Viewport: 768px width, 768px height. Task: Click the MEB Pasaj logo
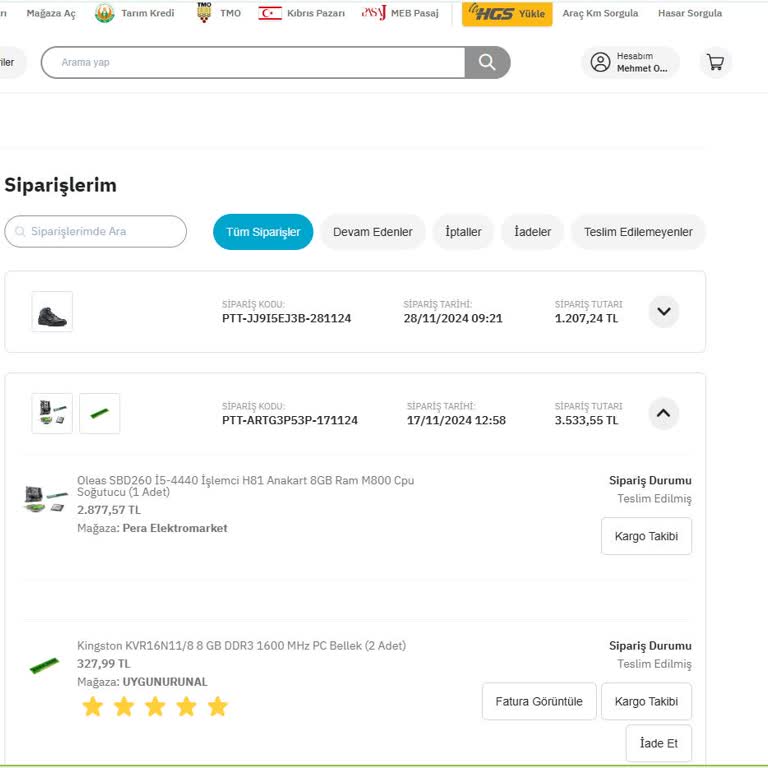pyautogui.click(x=374, y=13)
